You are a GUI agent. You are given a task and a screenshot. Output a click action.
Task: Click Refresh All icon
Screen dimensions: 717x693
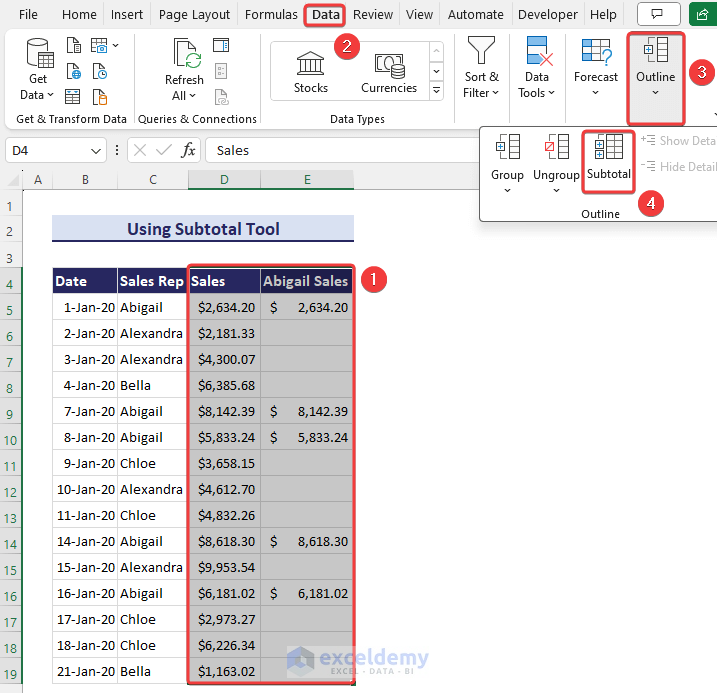(x=185, y=69)
